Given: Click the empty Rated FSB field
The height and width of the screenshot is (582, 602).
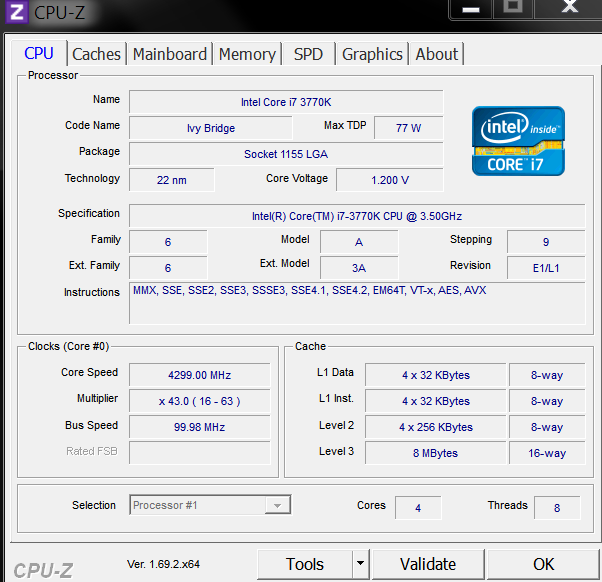Looking at the screenshot, I should click(x=200, y=453).
